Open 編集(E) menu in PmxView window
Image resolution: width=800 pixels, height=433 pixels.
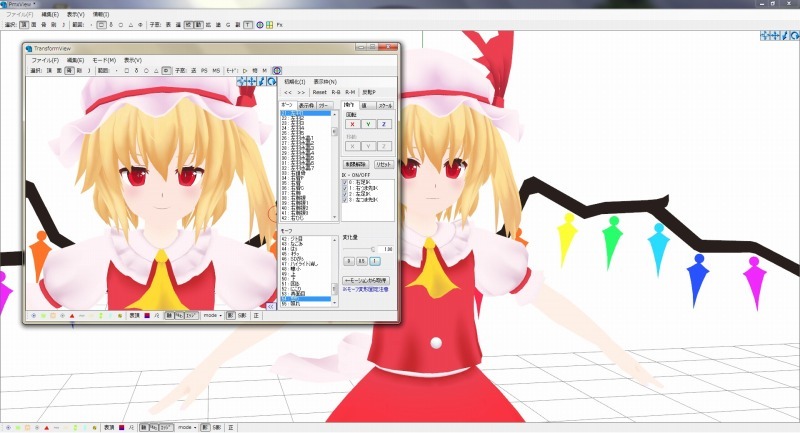tap(49, 14)
